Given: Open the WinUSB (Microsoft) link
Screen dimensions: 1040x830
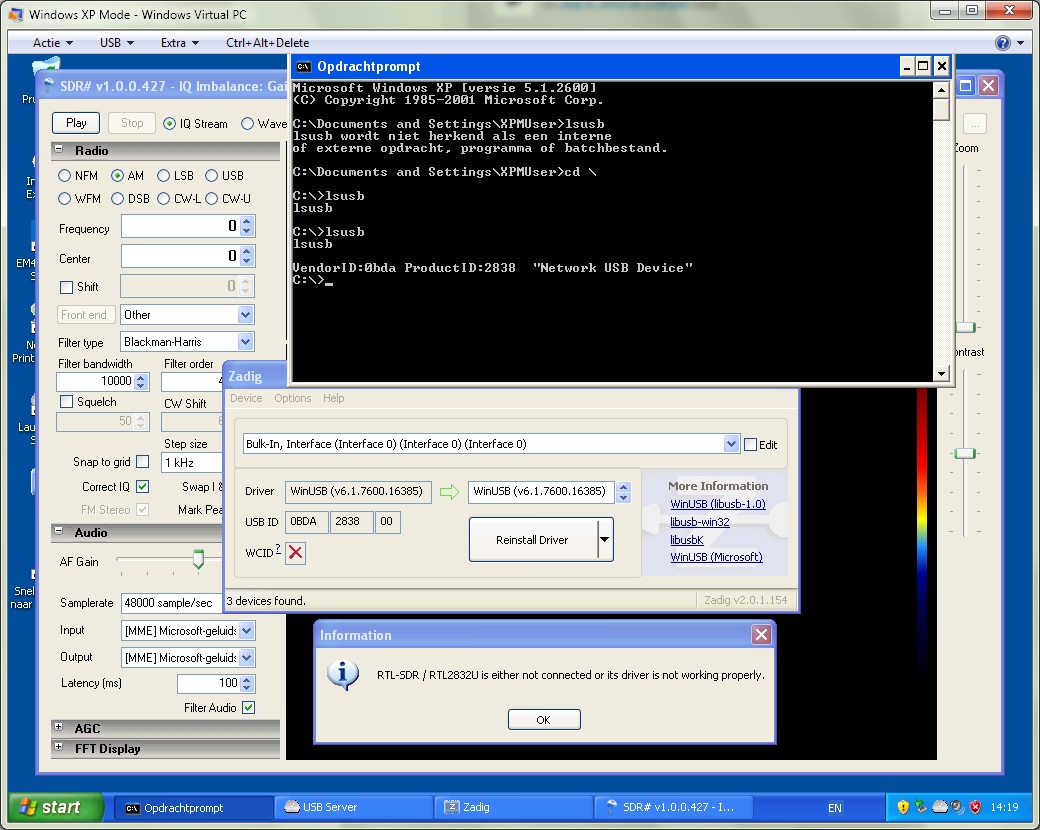Looking at the screenshot, I should click(x=716, y=557).
